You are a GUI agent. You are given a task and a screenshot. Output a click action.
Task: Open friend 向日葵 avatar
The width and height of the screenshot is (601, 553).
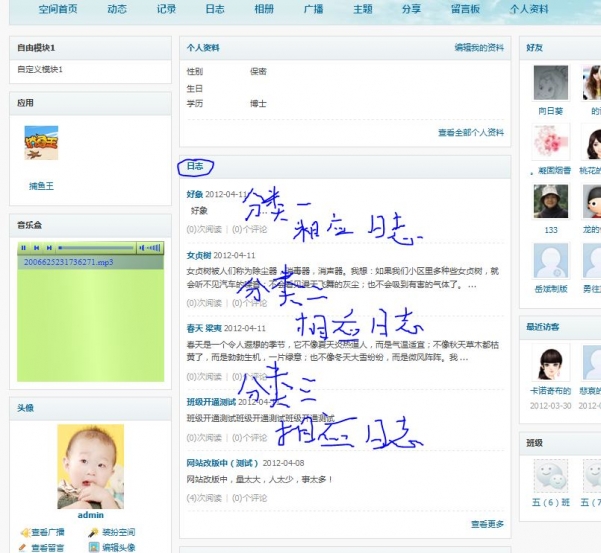tap(551, 82)
